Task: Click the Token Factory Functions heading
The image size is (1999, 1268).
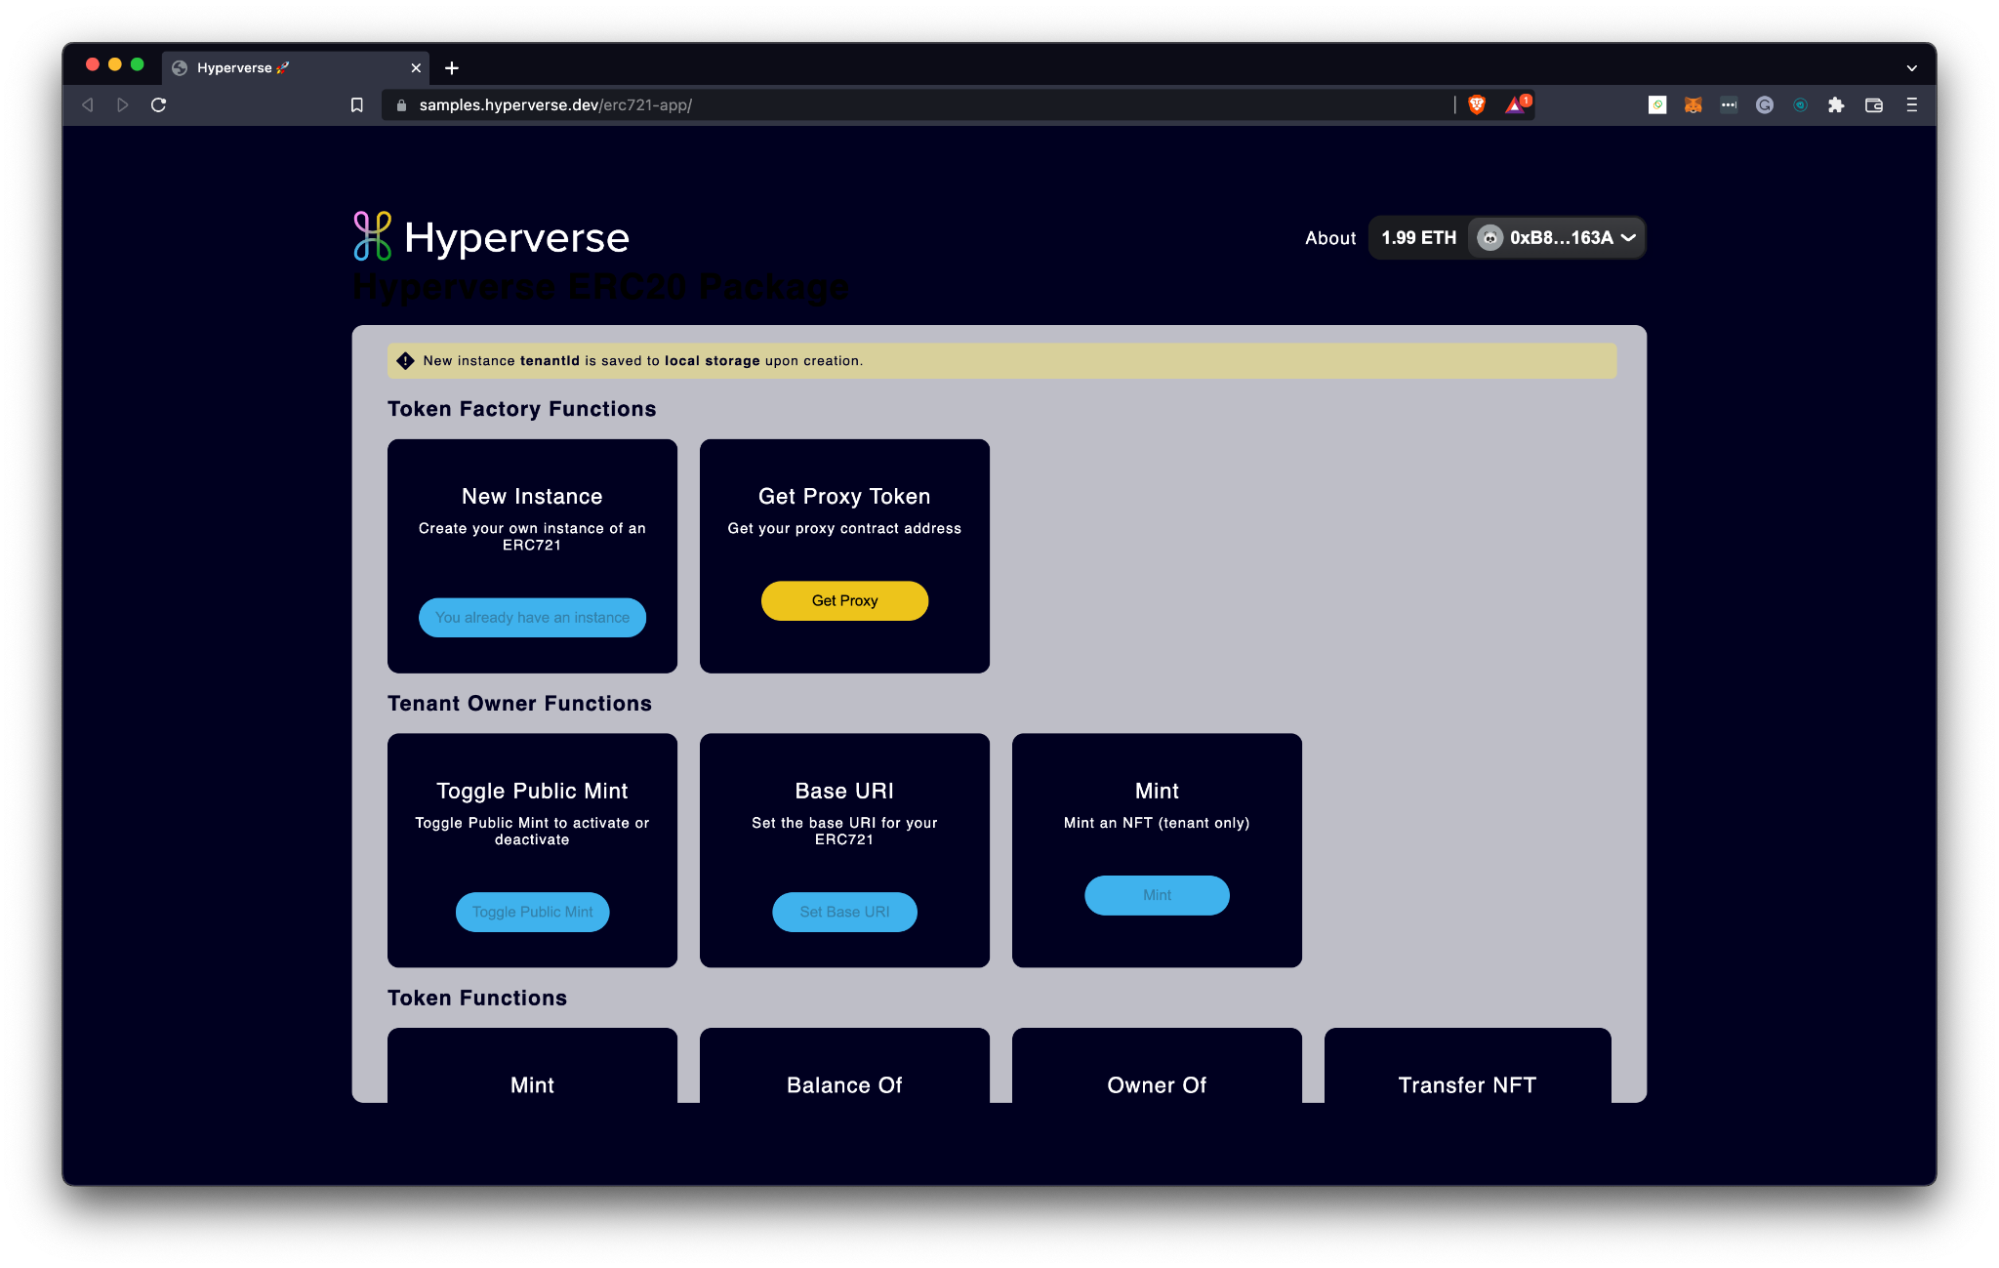Action: point(522,409)
